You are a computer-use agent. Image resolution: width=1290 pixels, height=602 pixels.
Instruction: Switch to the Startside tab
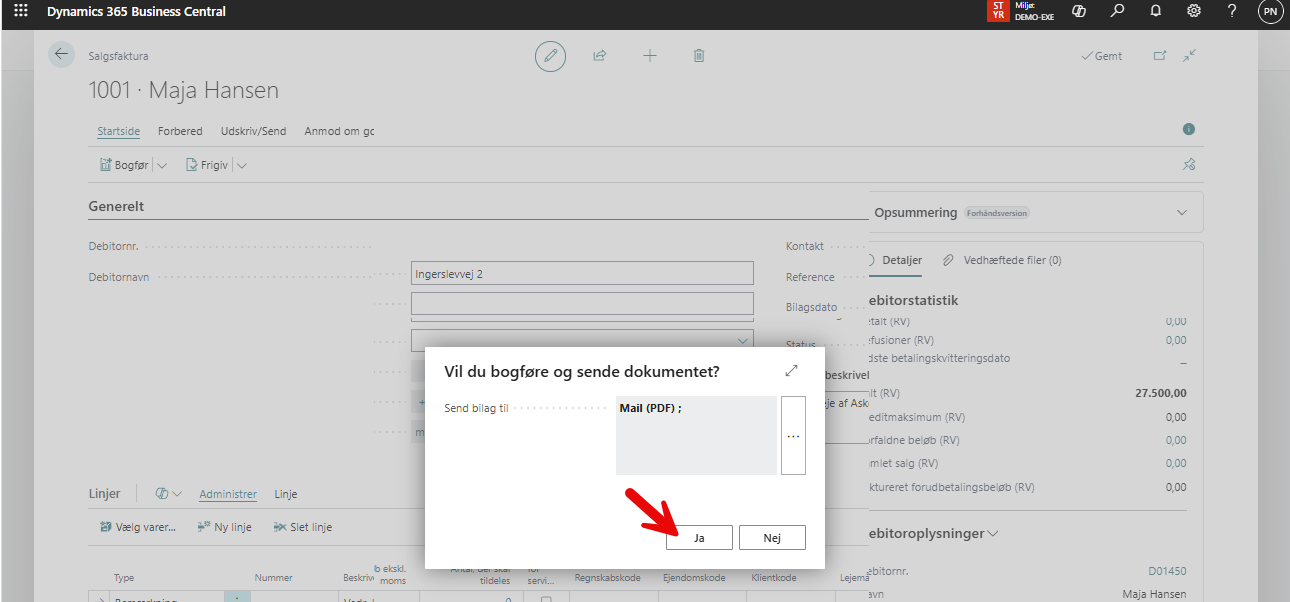pyautogui.click(x=118, y=131)
